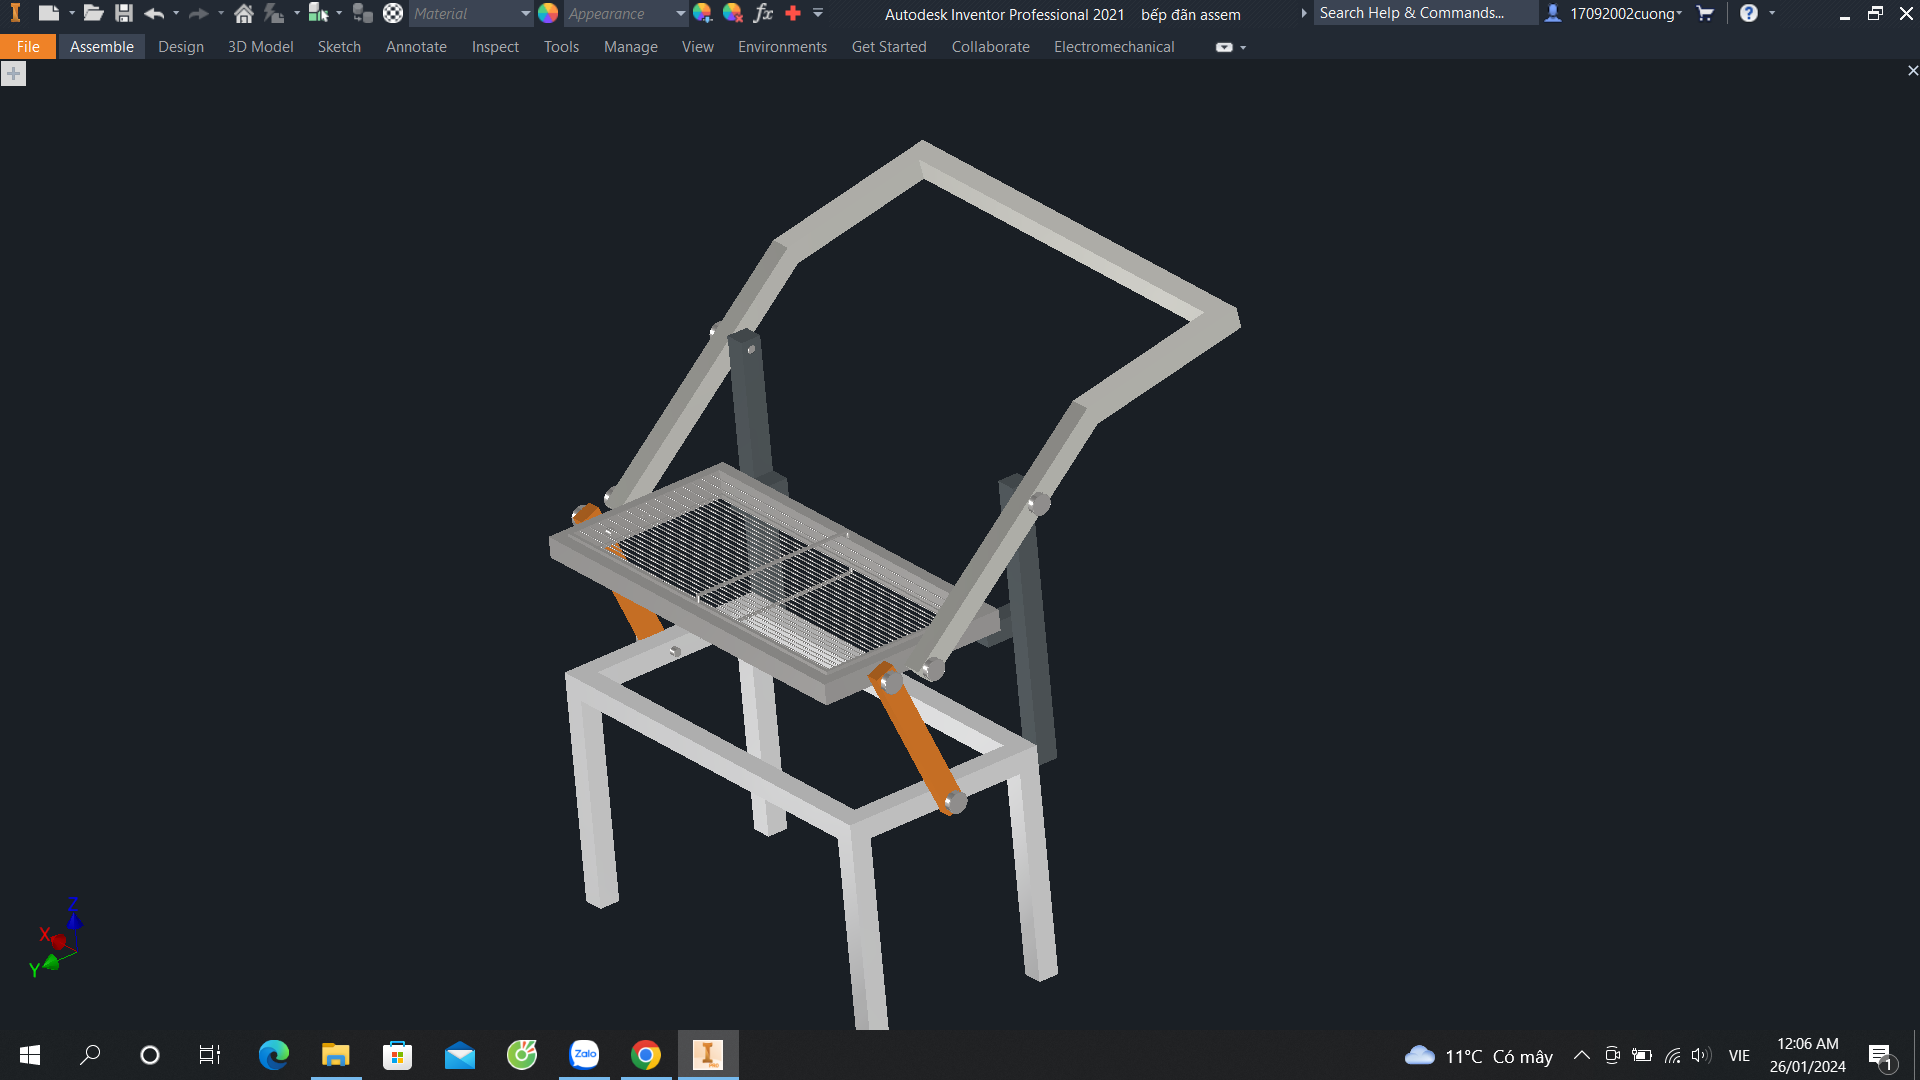
Task: Create a new file from quick access toolbar
Action: (48, 13)
